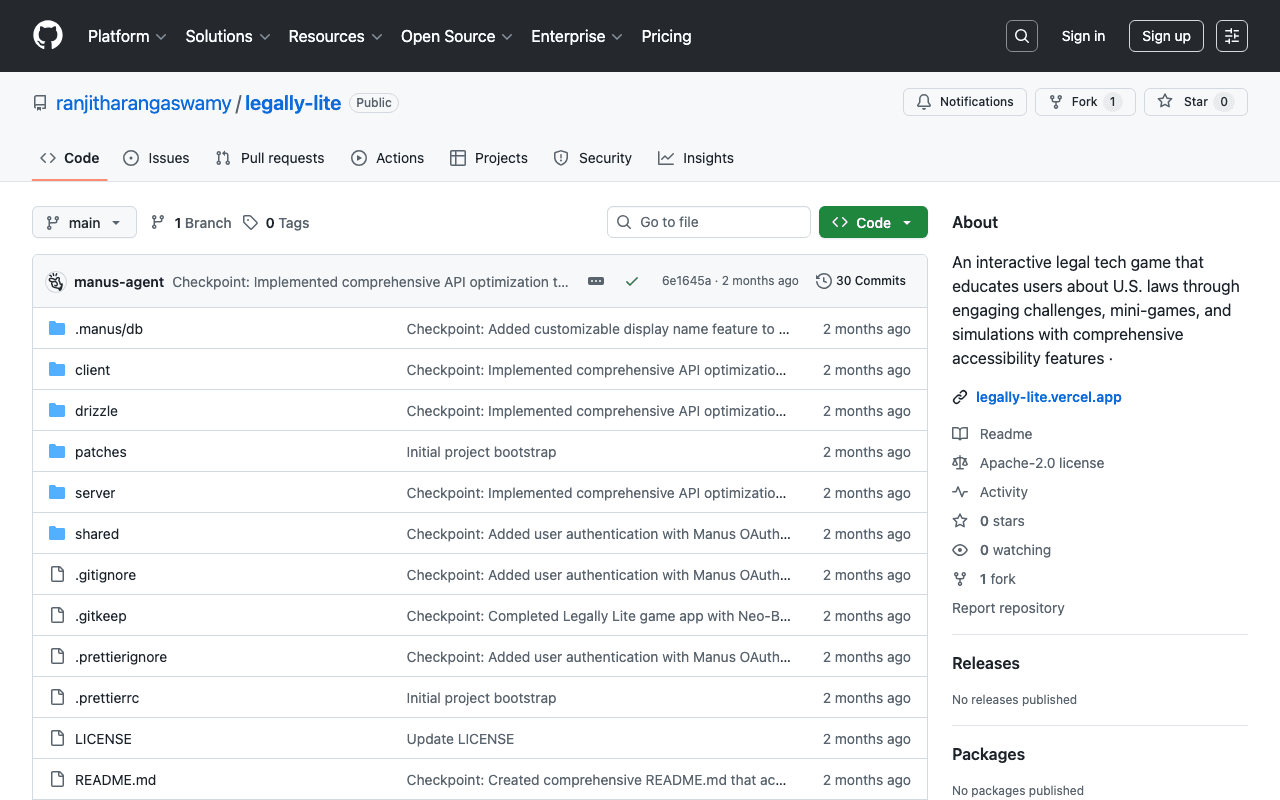View the green check commit status
Viewport: 1280px width, 800px height.
[632, 281]
